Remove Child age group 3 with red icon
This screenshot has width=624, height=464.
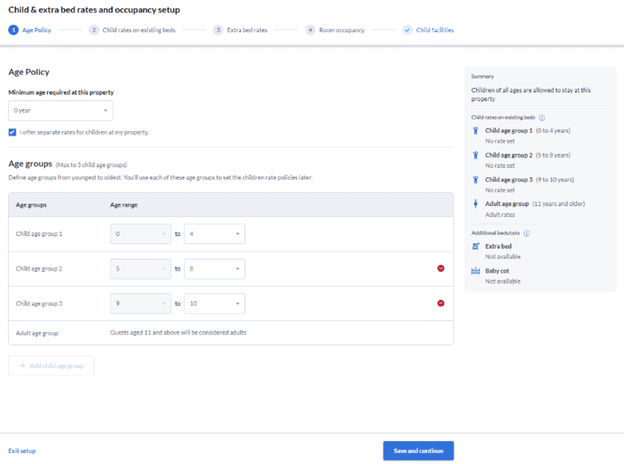click(441, 303)
